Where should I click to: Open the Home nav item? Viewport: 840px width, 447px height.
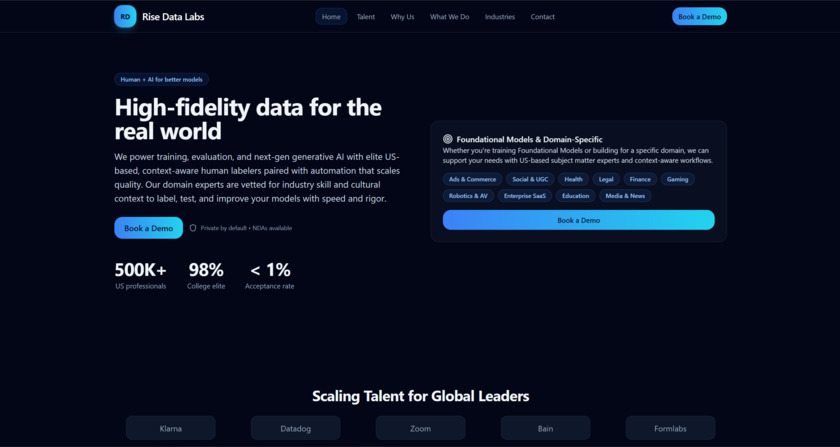coord(331,17)
